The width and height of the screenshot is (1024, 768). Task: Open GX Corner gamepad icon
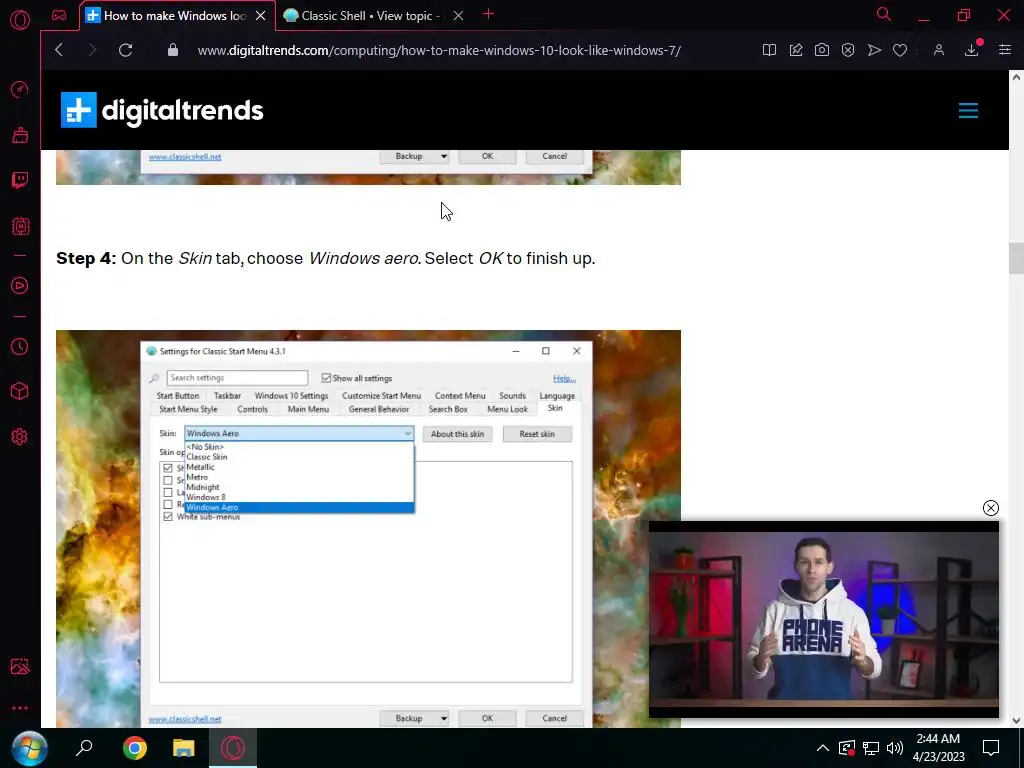click(59, 15)
